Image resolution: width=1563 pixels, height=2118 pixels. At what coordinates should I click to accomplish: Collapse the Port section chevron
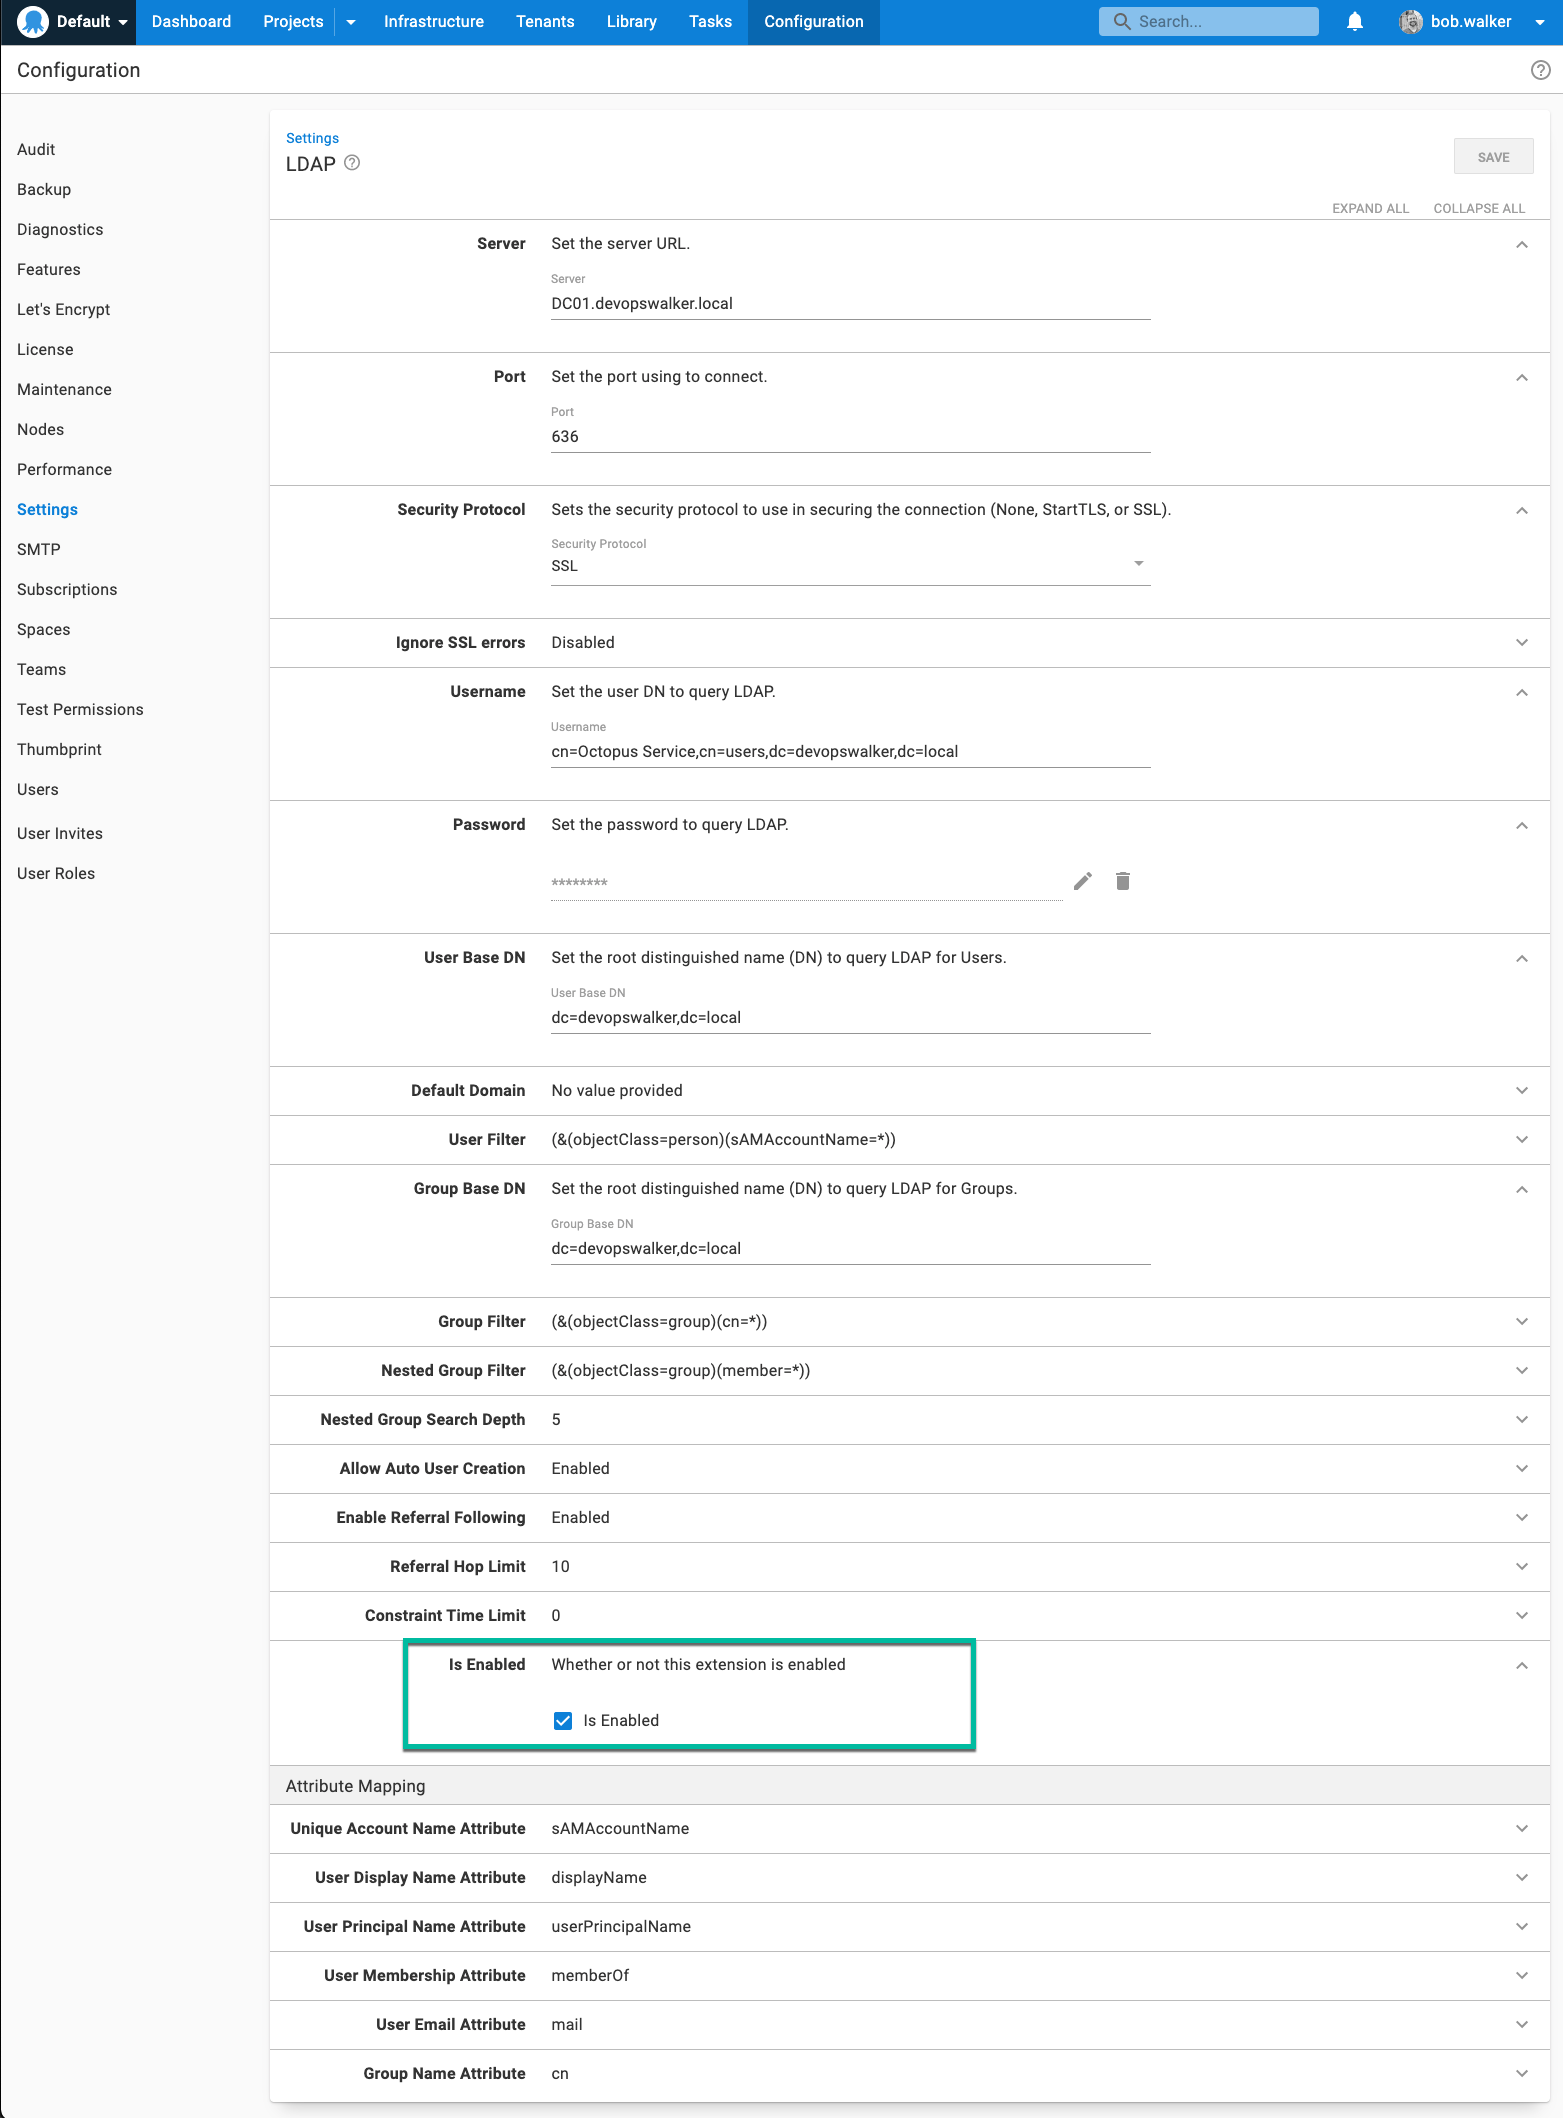pos(1522,377)
